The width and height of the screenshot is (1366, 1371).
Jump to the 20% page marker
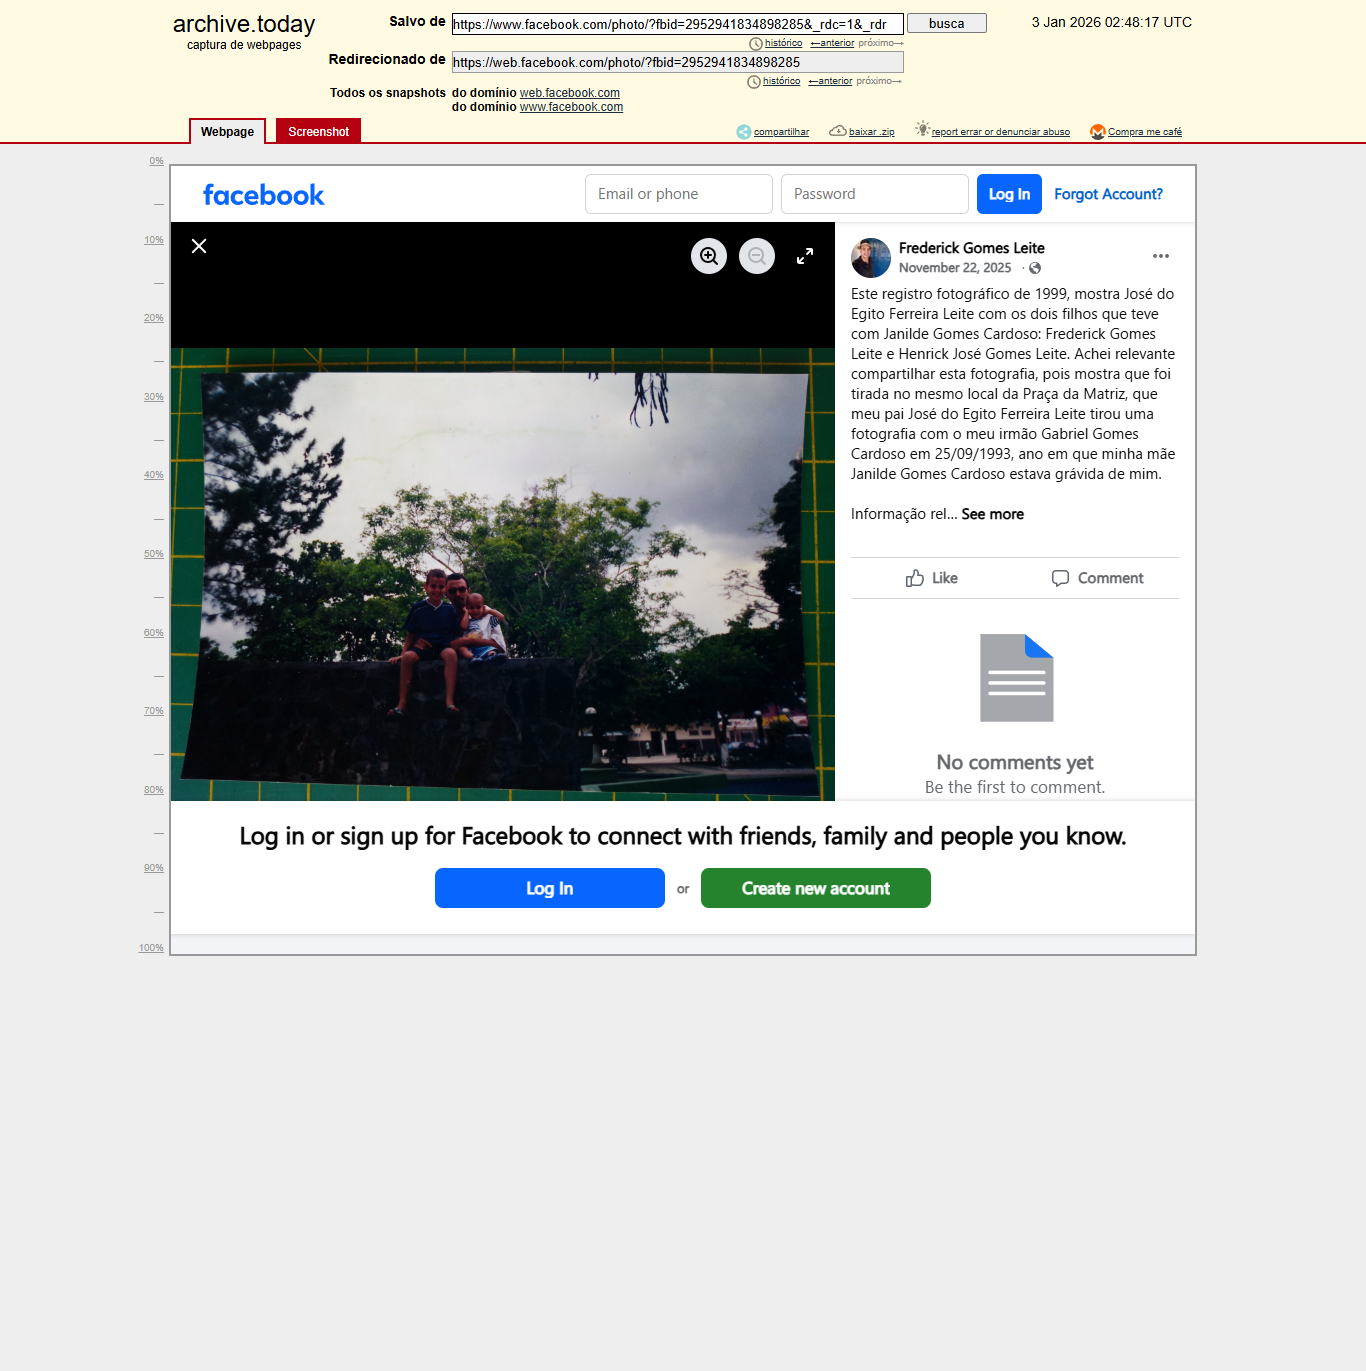(154, 318)
